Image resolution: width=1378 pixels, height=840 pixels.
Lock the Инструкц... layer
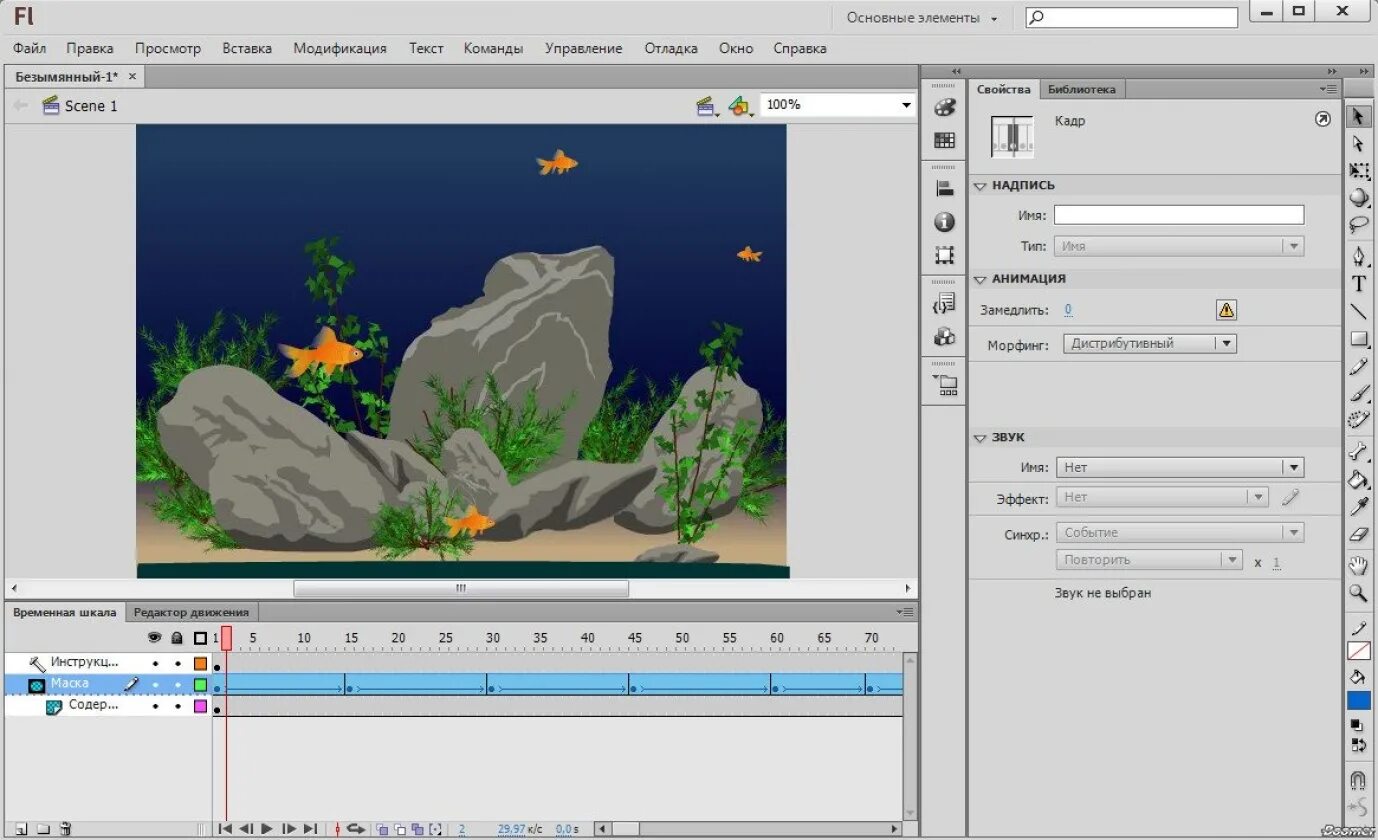tap(178, 663)
